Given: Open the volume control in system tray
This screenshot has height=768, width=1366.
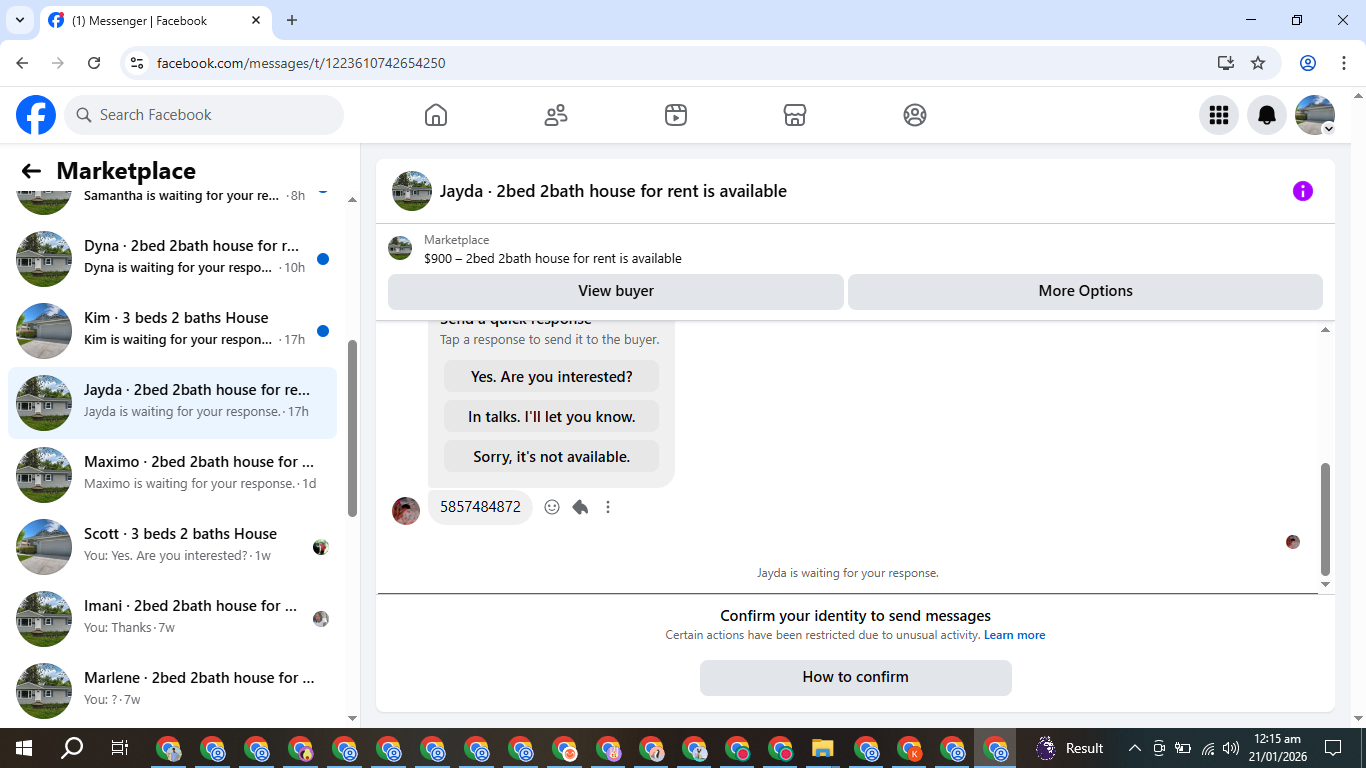Looking at the screenshot, I should point(1231,748).
